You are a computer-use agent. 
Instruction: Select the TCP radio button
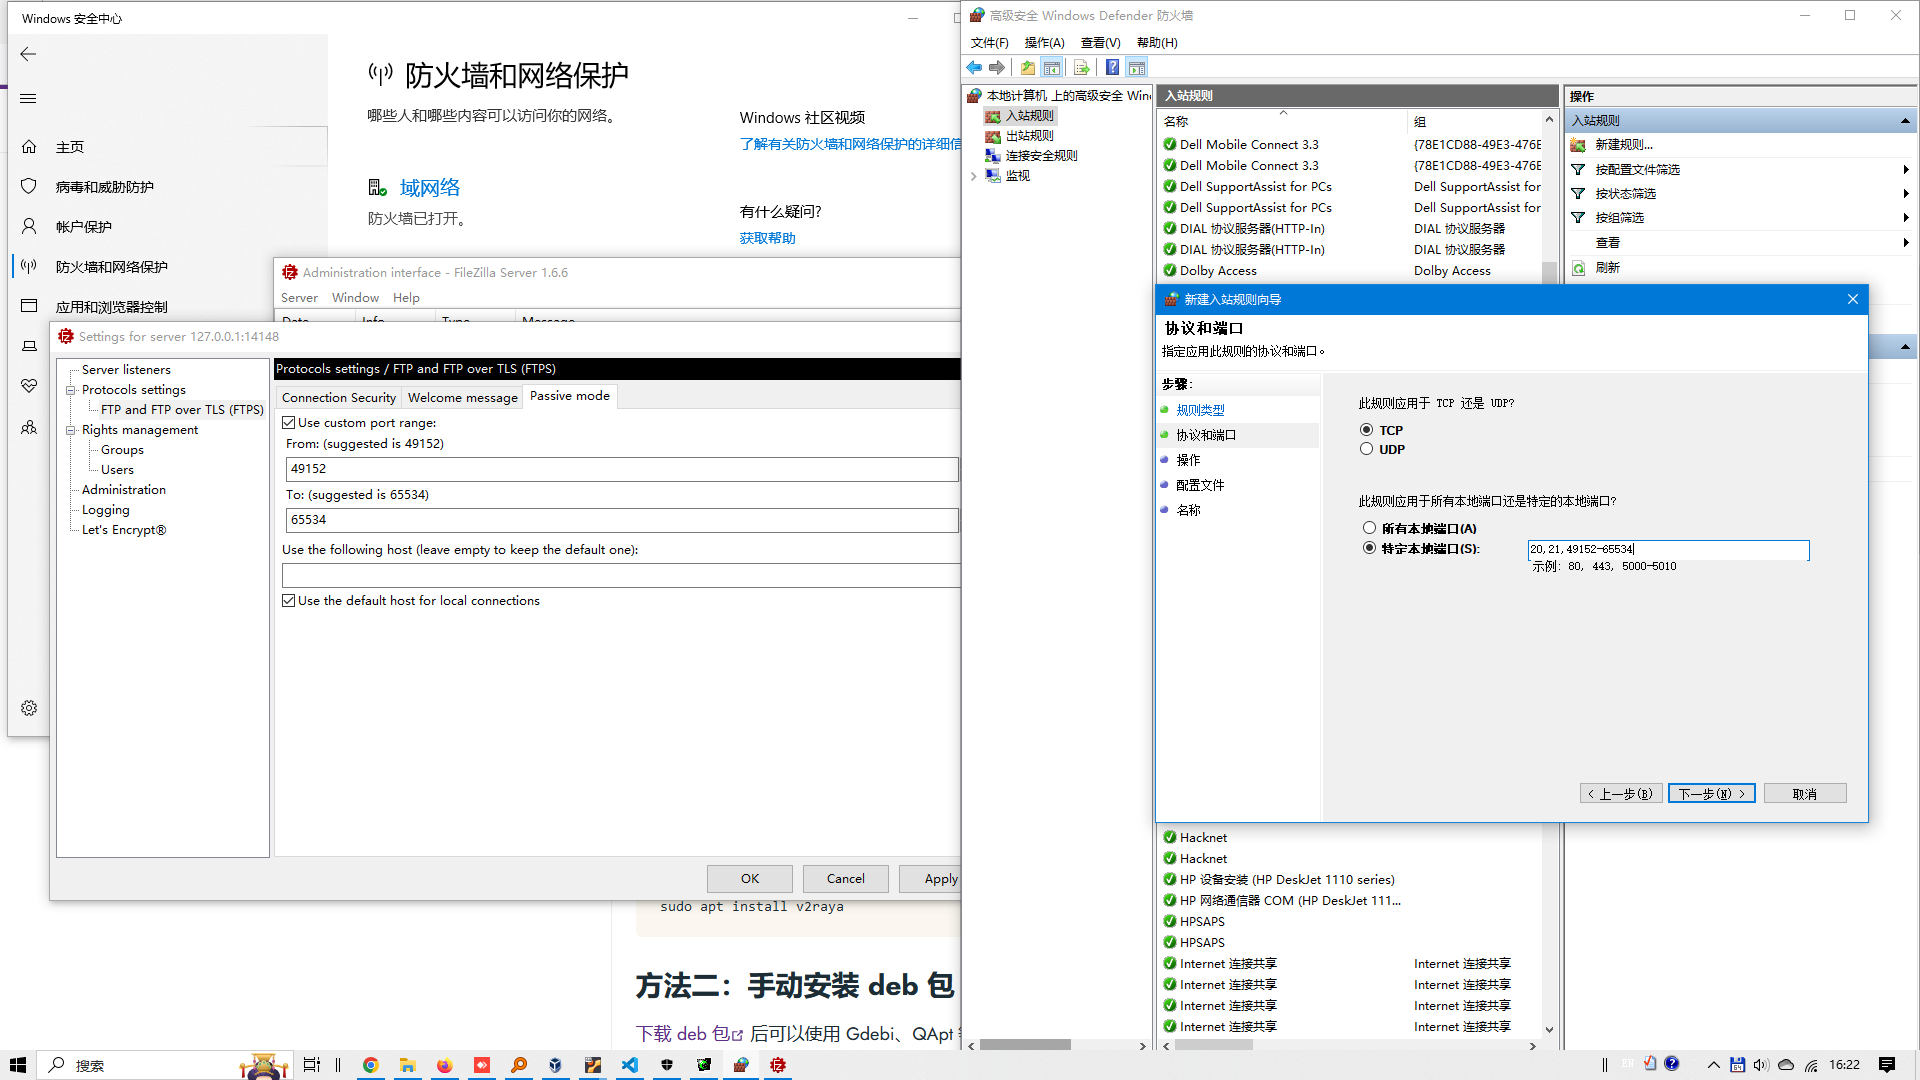point(1366,429)
